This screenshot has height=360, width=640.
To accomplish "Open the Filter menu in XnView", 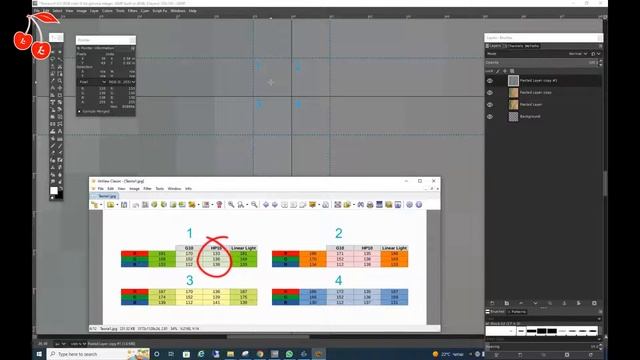I will [147, 189].
